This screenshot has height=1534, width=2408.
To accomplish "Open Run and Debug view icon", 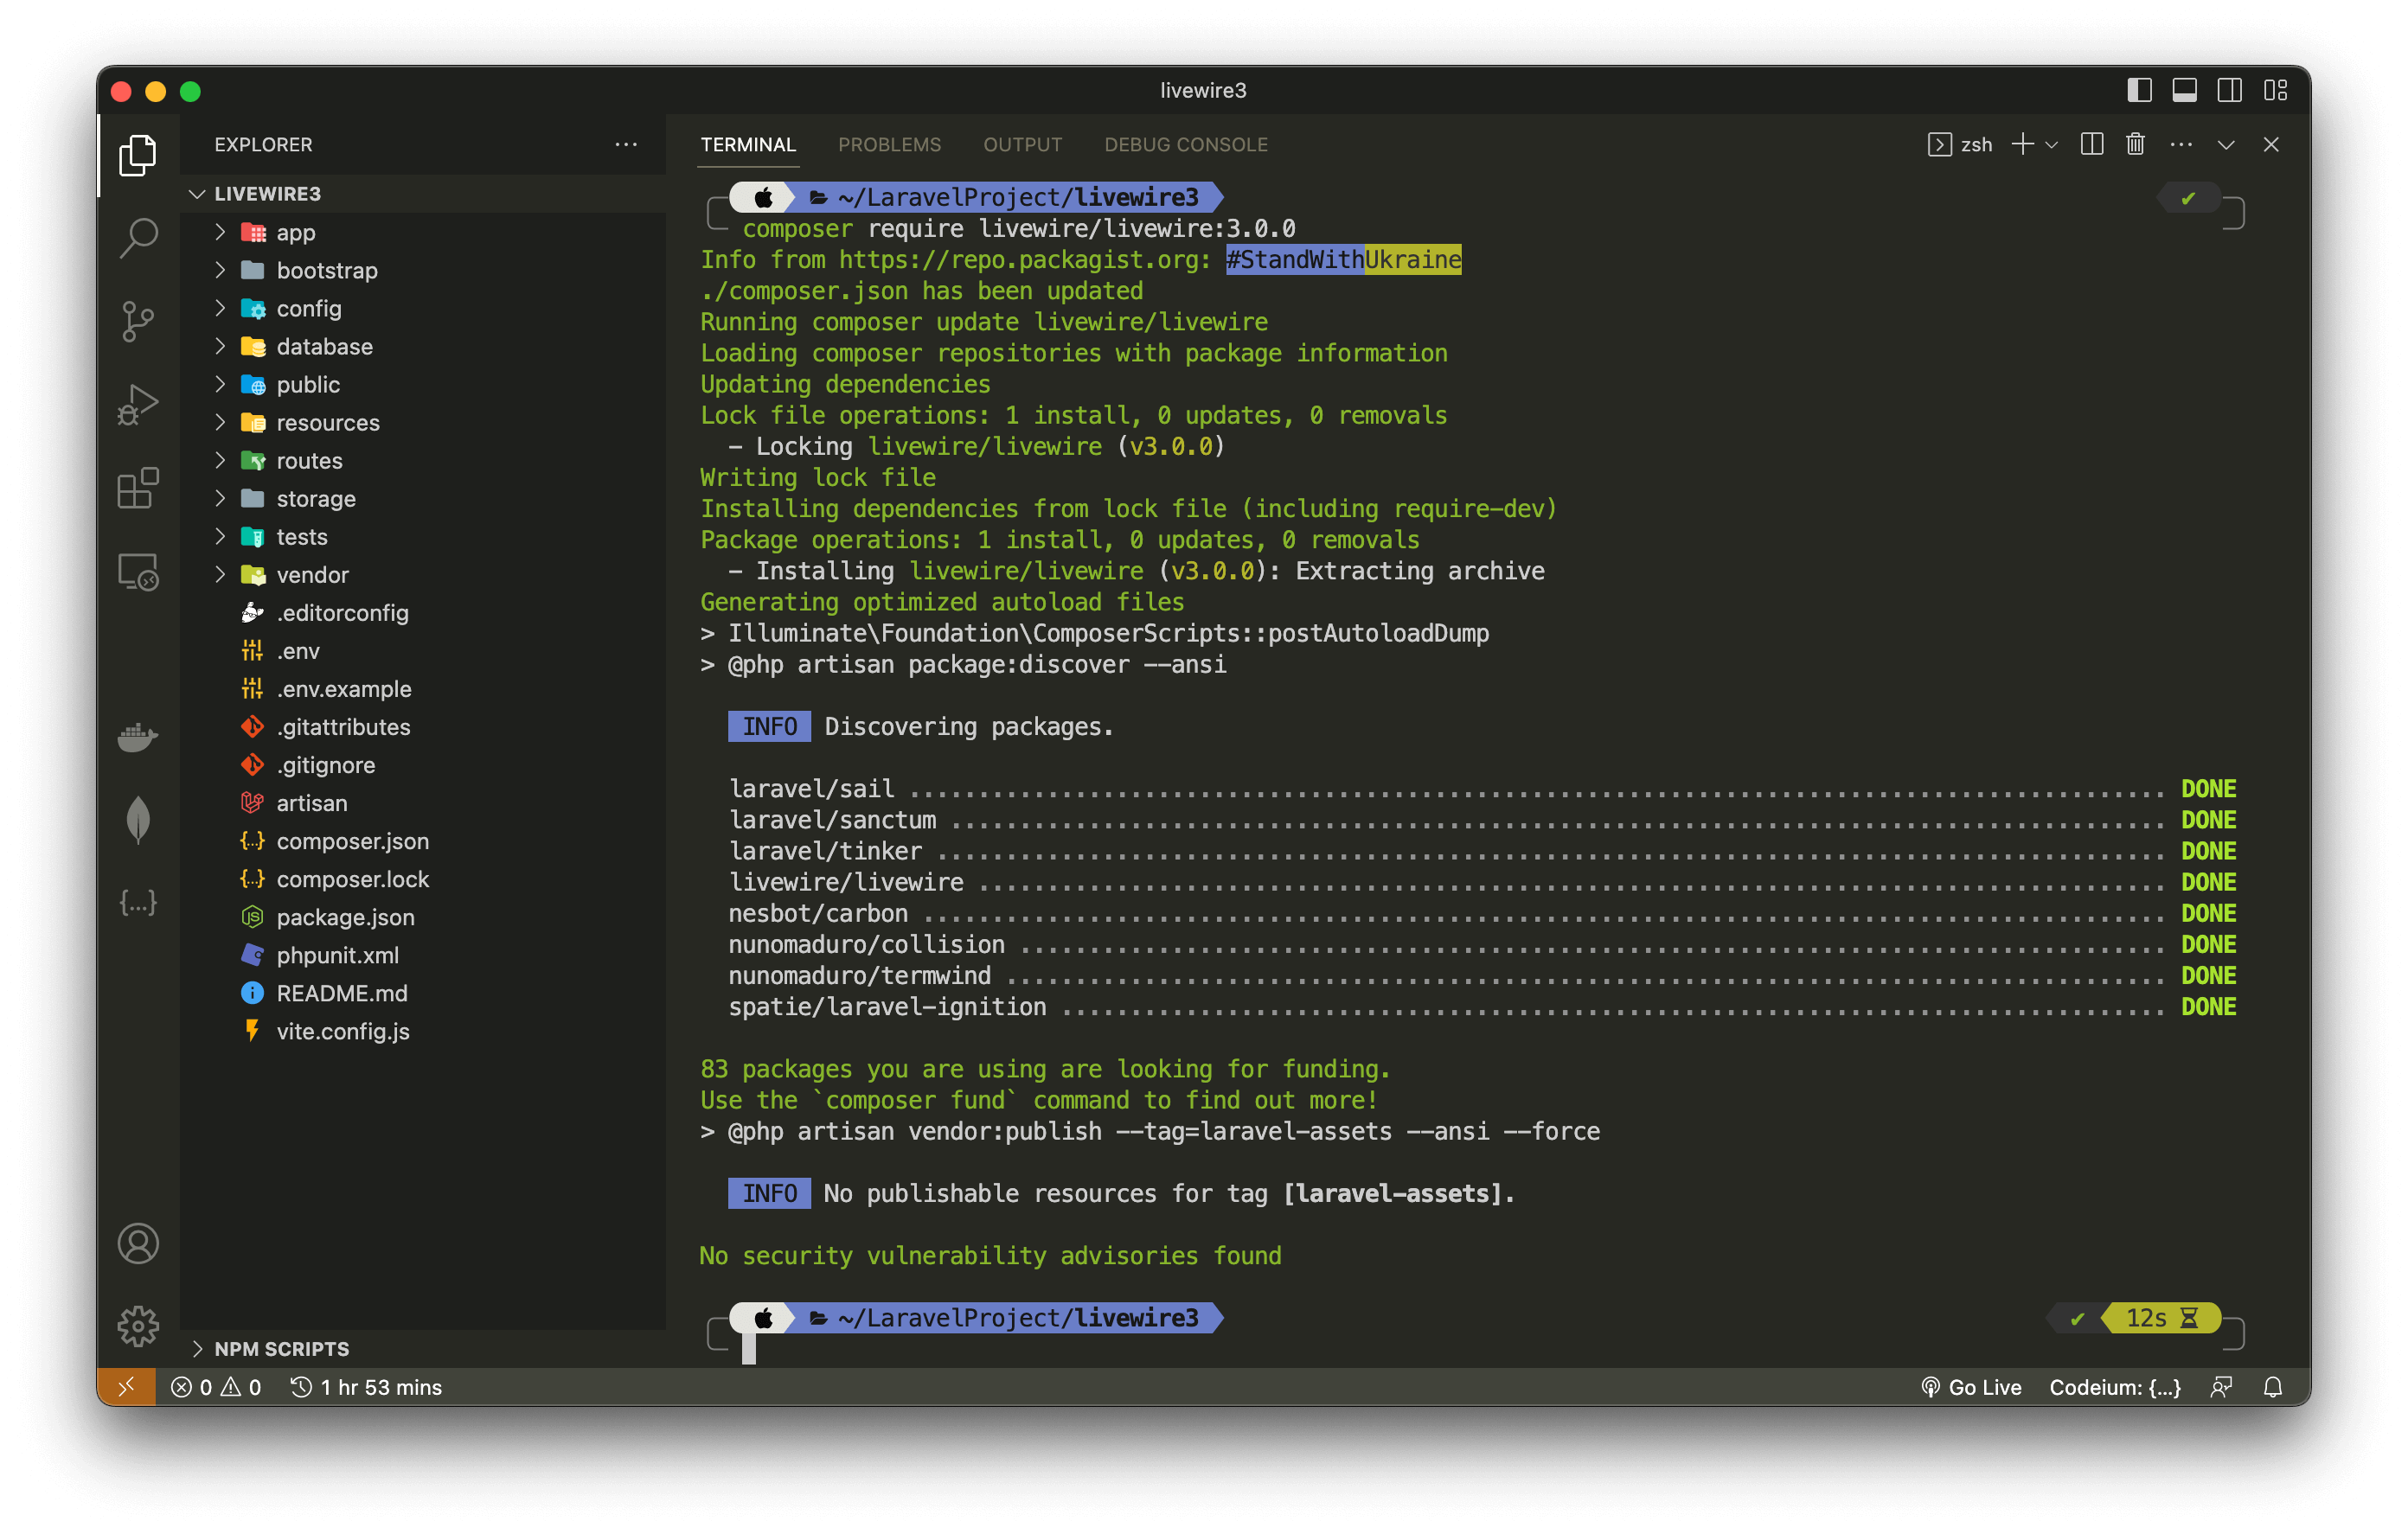I will pyautogui.click(x=138, y=405).
